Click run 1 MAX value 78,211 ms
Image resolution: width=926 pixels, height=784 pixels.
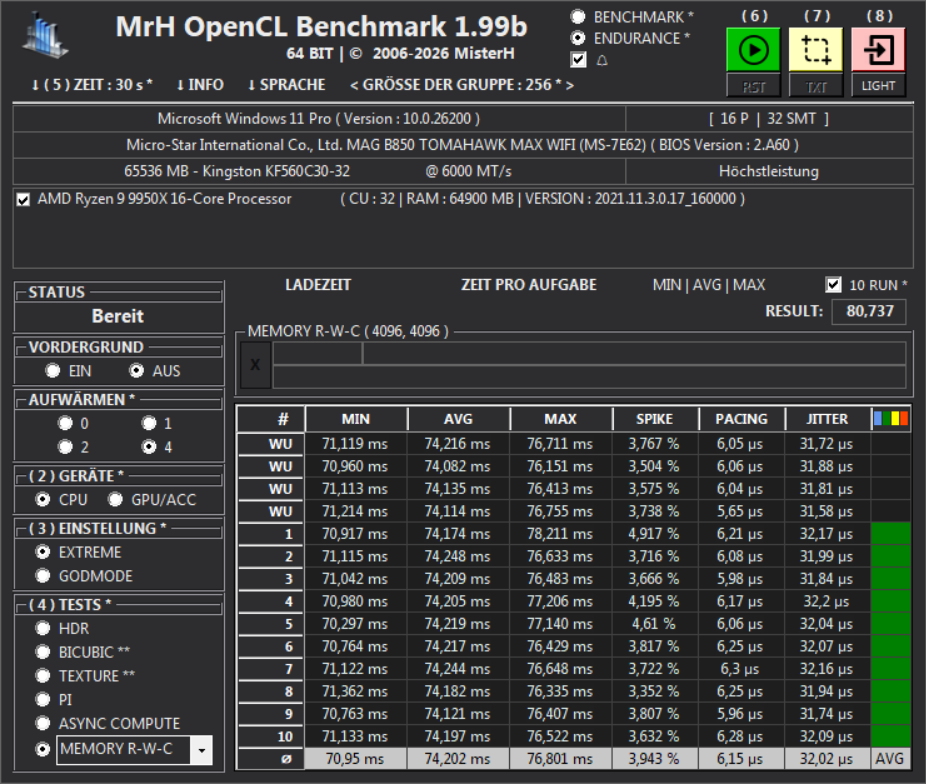pos(560,534)
